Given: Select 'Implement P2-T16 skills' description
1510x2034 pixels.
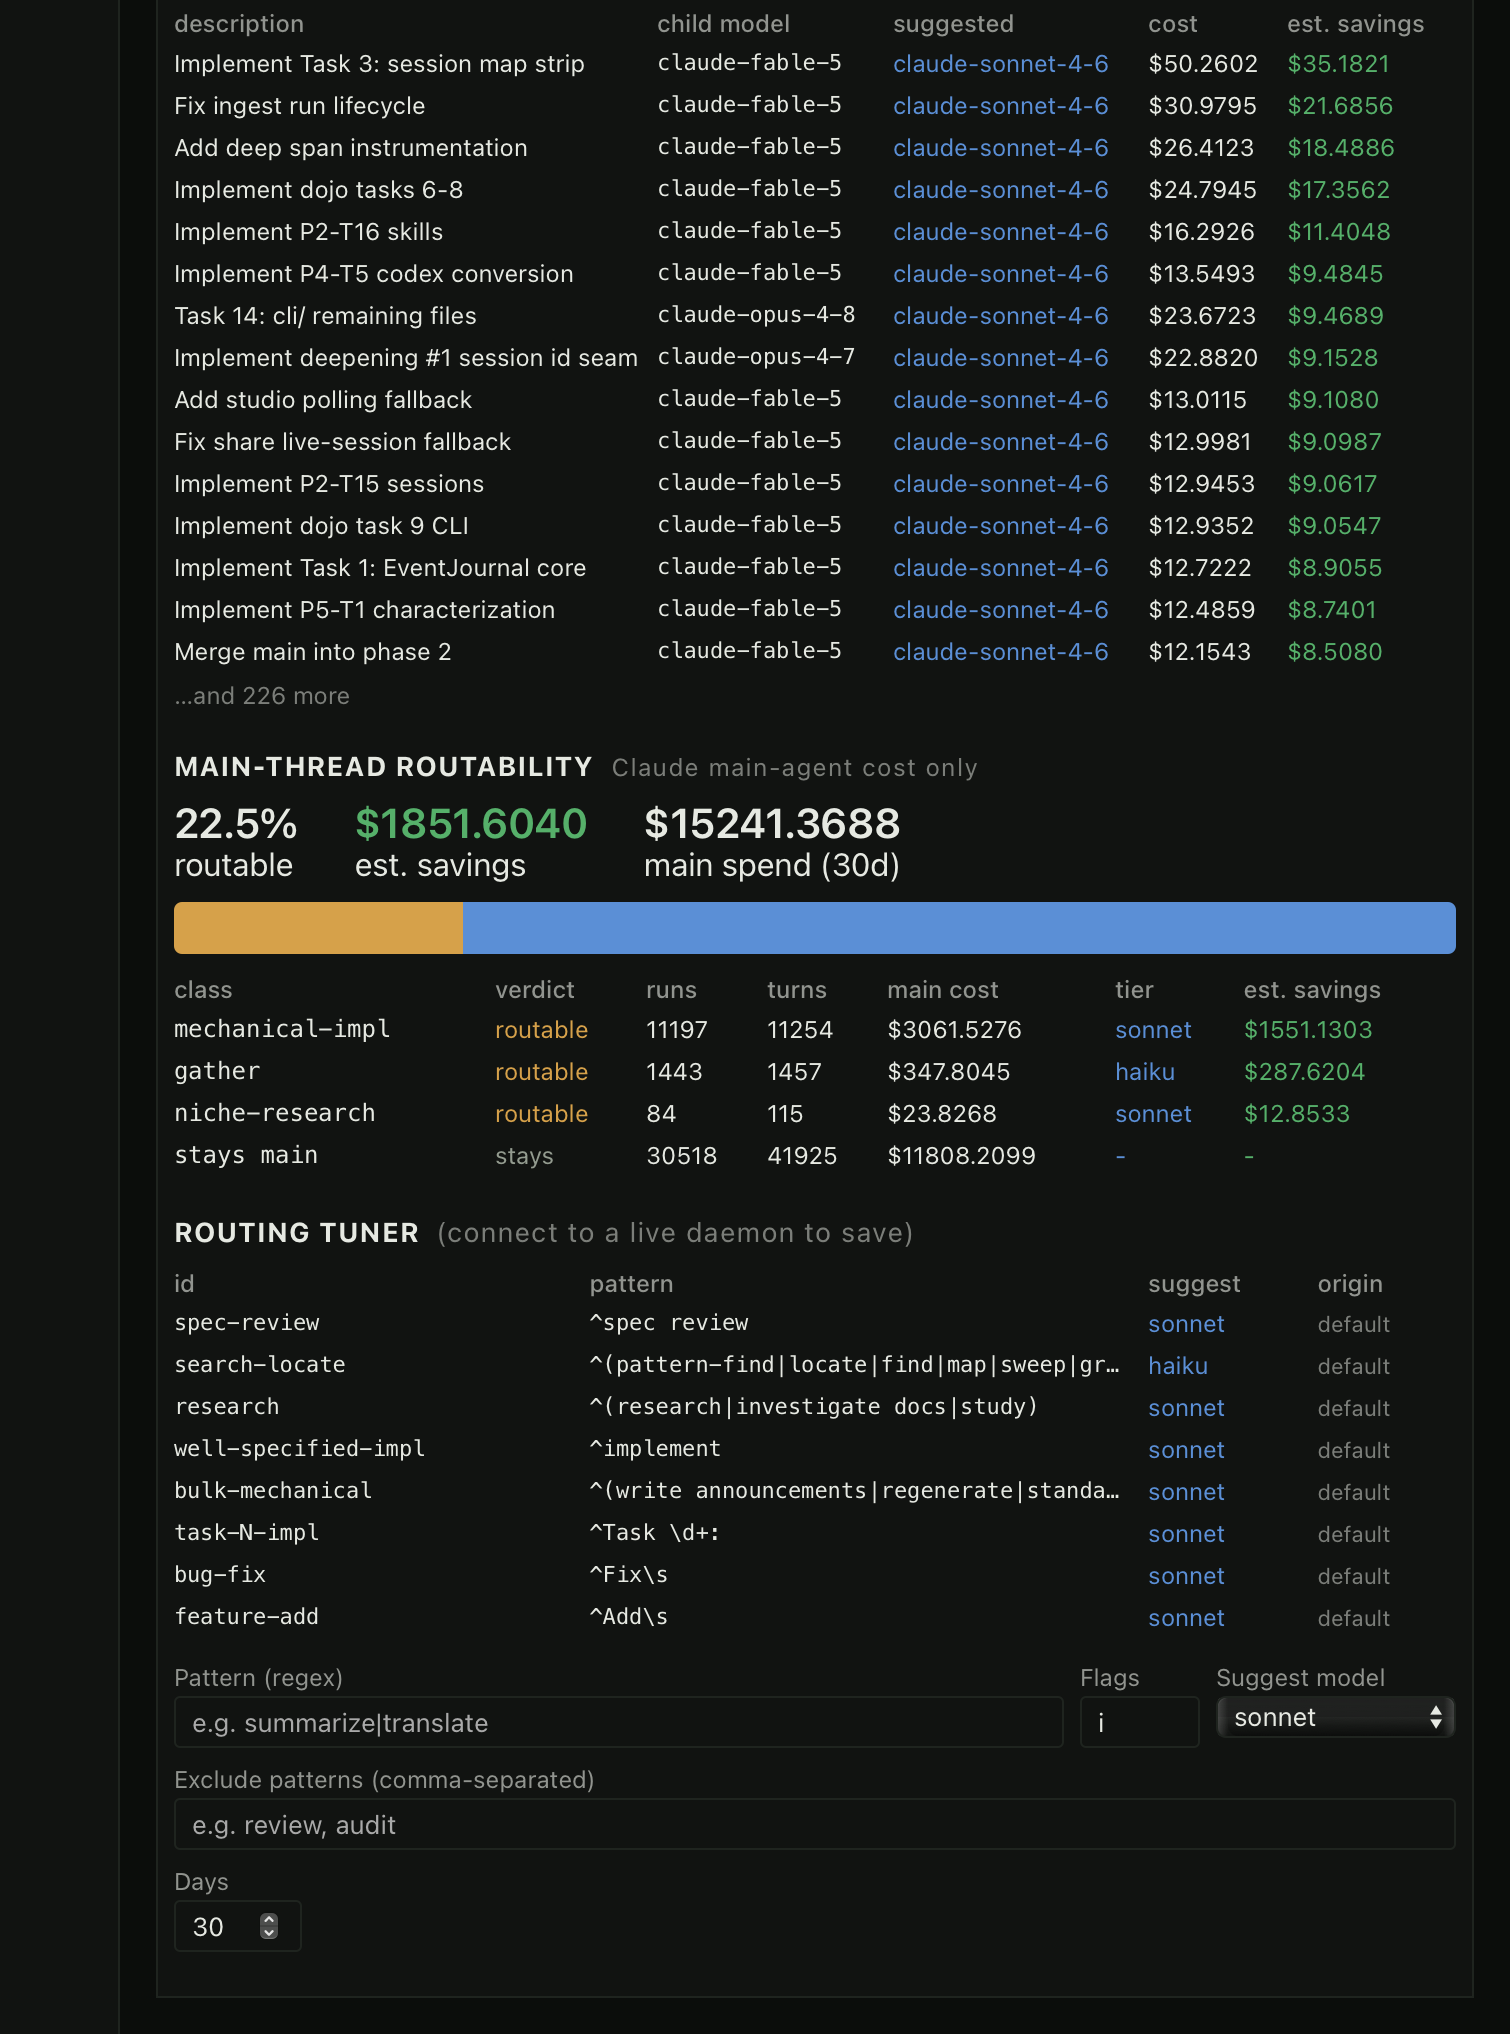Looking at the screenshot, I should tap(309, 232).
